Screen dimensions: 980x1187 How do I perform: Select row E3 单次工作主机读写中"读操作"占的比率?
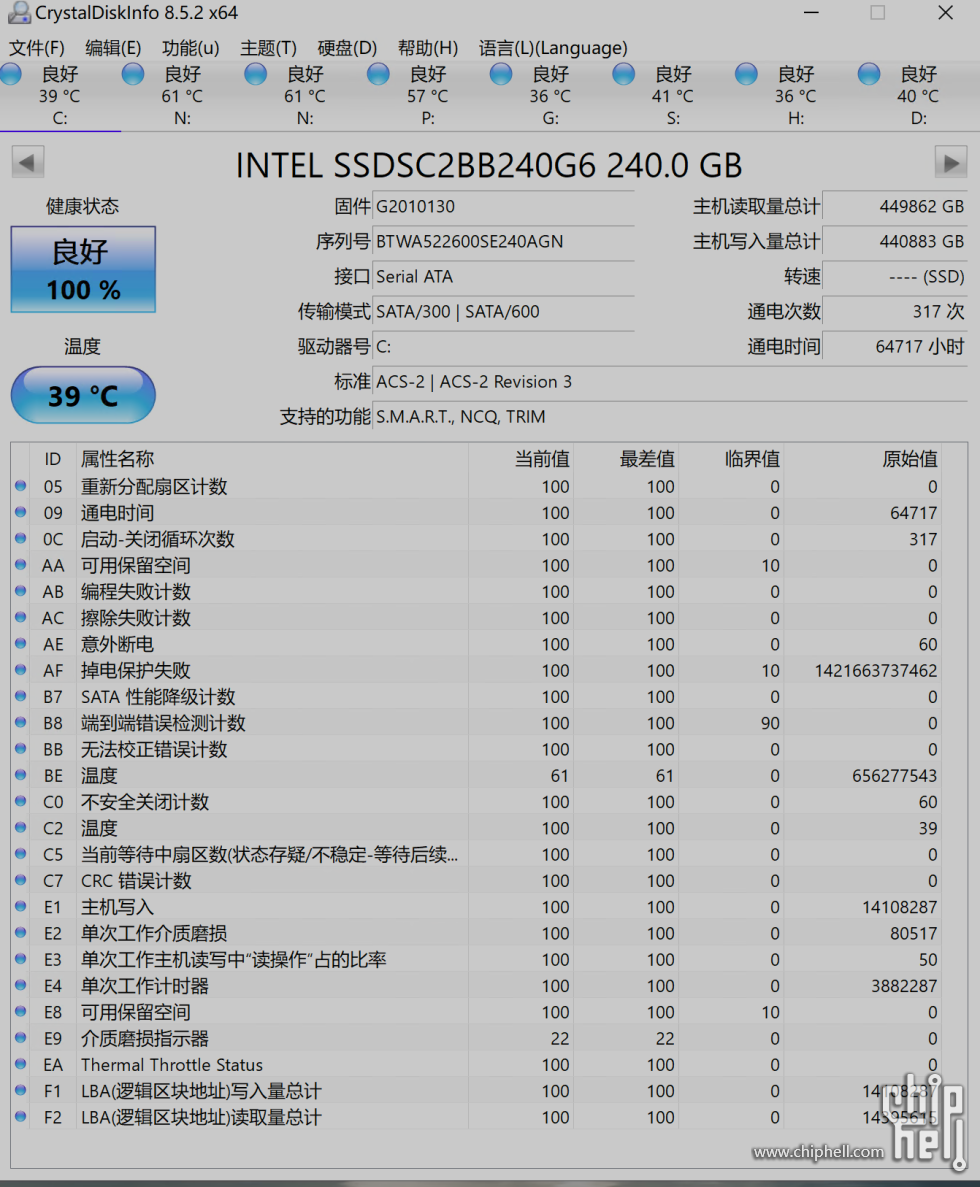point(477,959)
